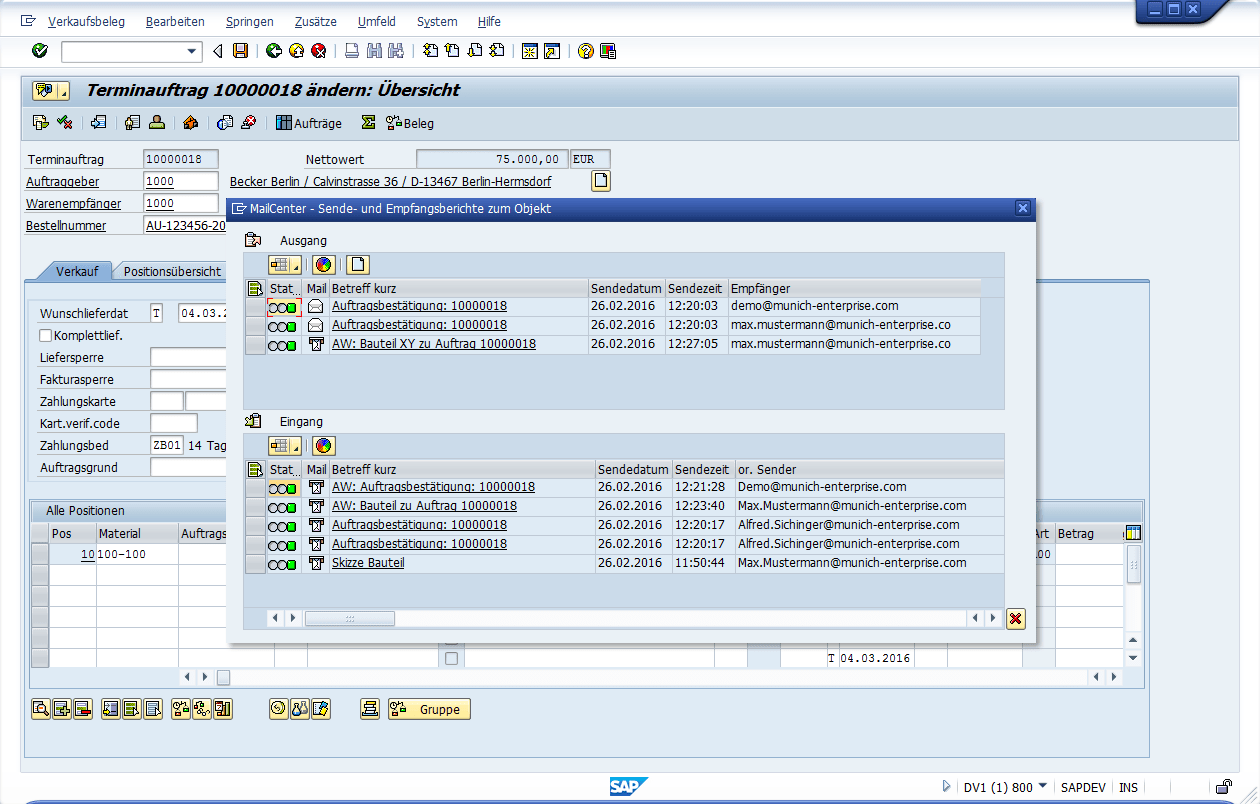Click the red X cancel button in MailCenter dialog

tap(1016, 619)
